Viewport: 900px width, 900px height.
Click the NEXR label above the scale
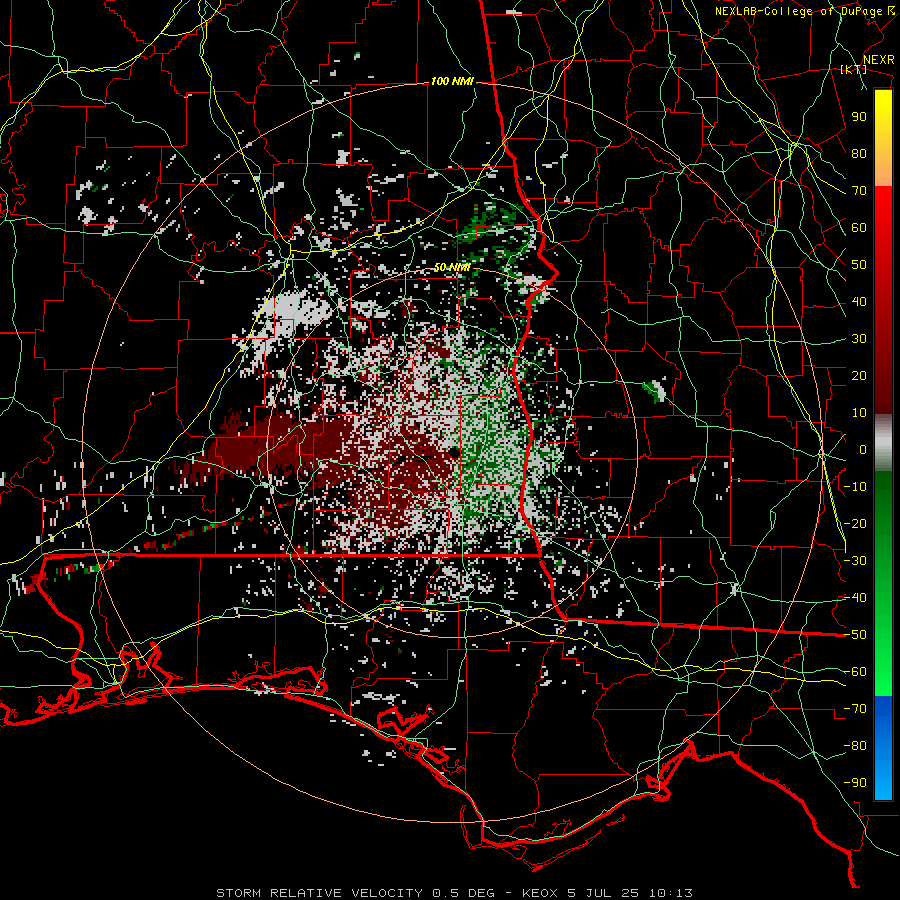(879, 60)
